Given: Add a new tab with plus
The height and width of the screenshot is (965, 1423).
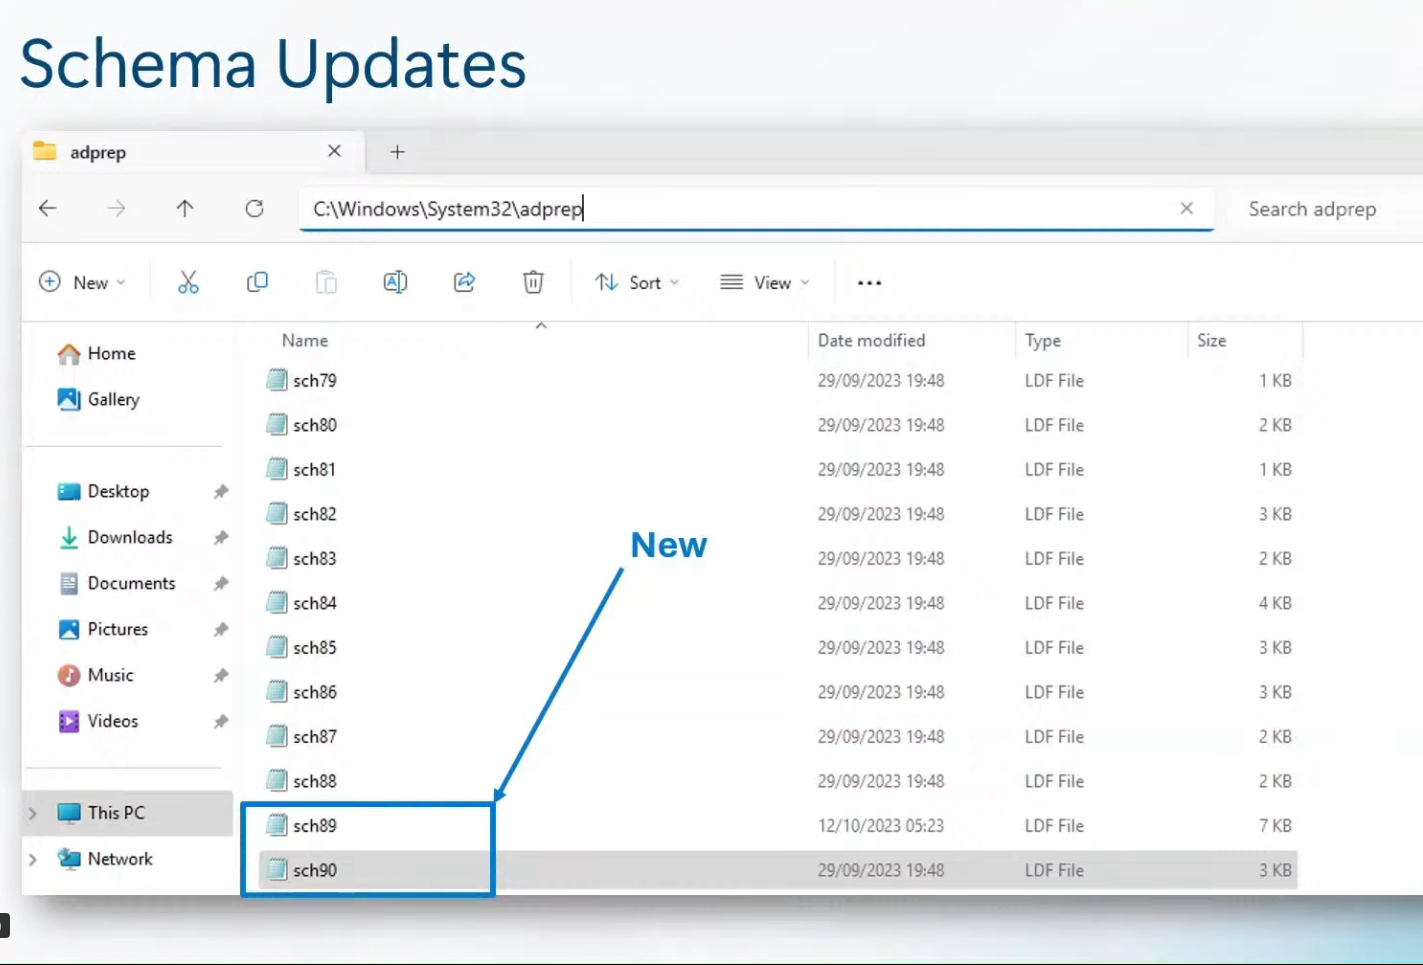Looking at the screenshot, I should coord(397,152).
